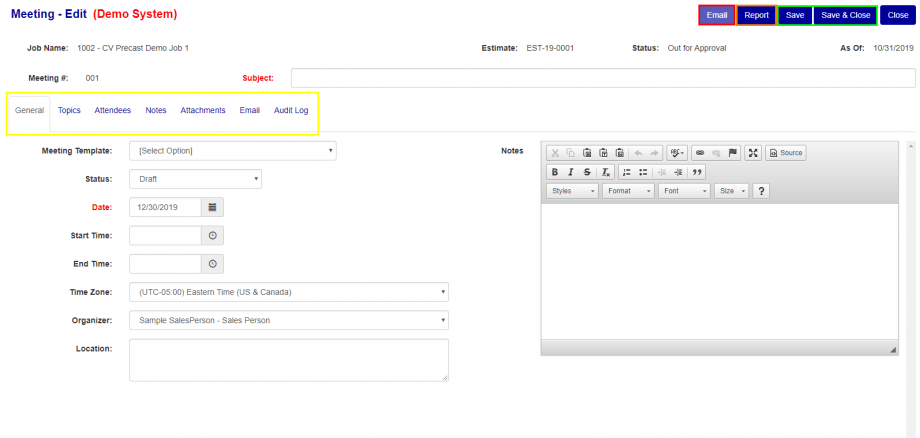The image size is (920, 438).
Task: Click the Undo arrow in editor toolbar
Action: point(638,152)
